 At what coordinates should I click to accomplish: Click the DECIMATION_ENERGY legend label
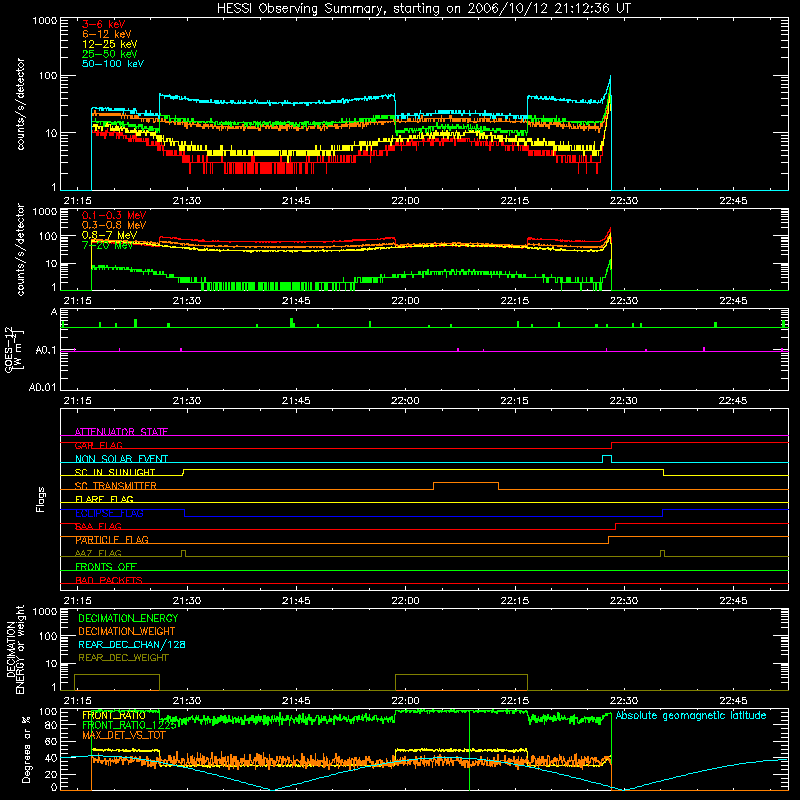(128, 618)
